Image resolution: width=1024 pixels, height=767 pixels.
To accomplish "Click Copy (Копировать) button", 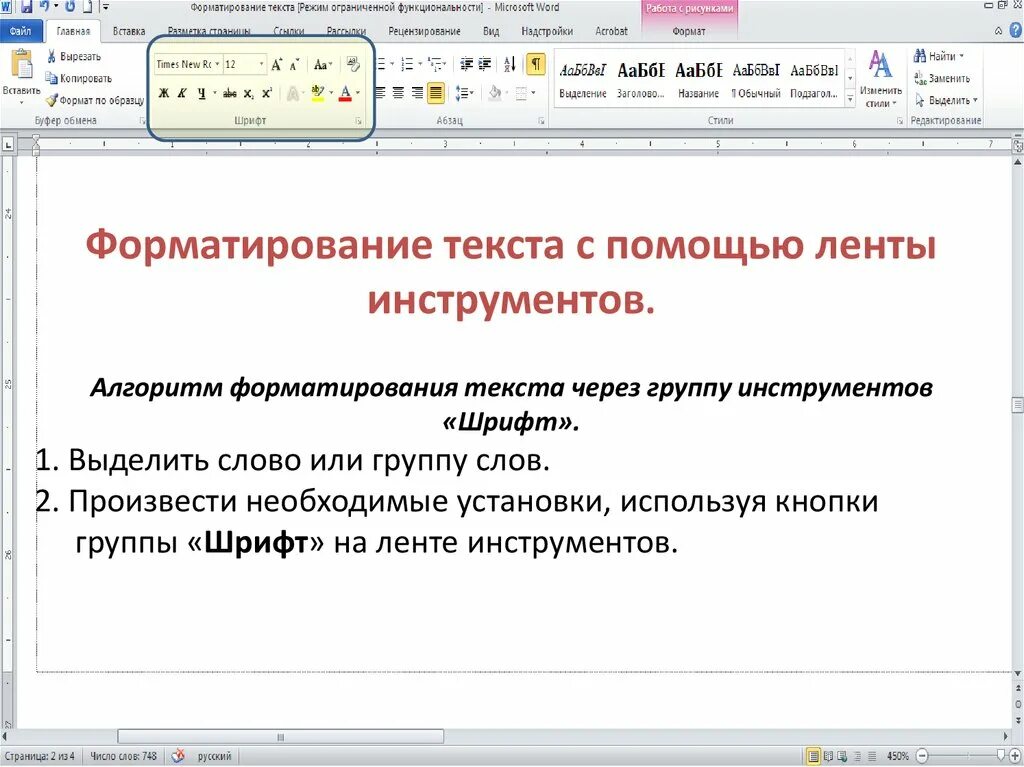I will coord(78,78).
